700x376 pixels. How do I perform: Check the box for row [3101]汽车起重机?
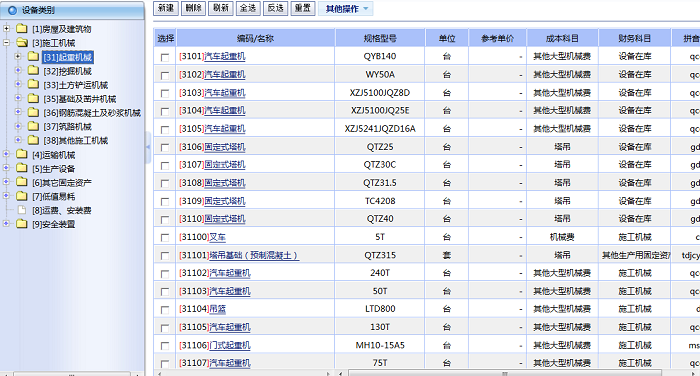tap(165, 57)
